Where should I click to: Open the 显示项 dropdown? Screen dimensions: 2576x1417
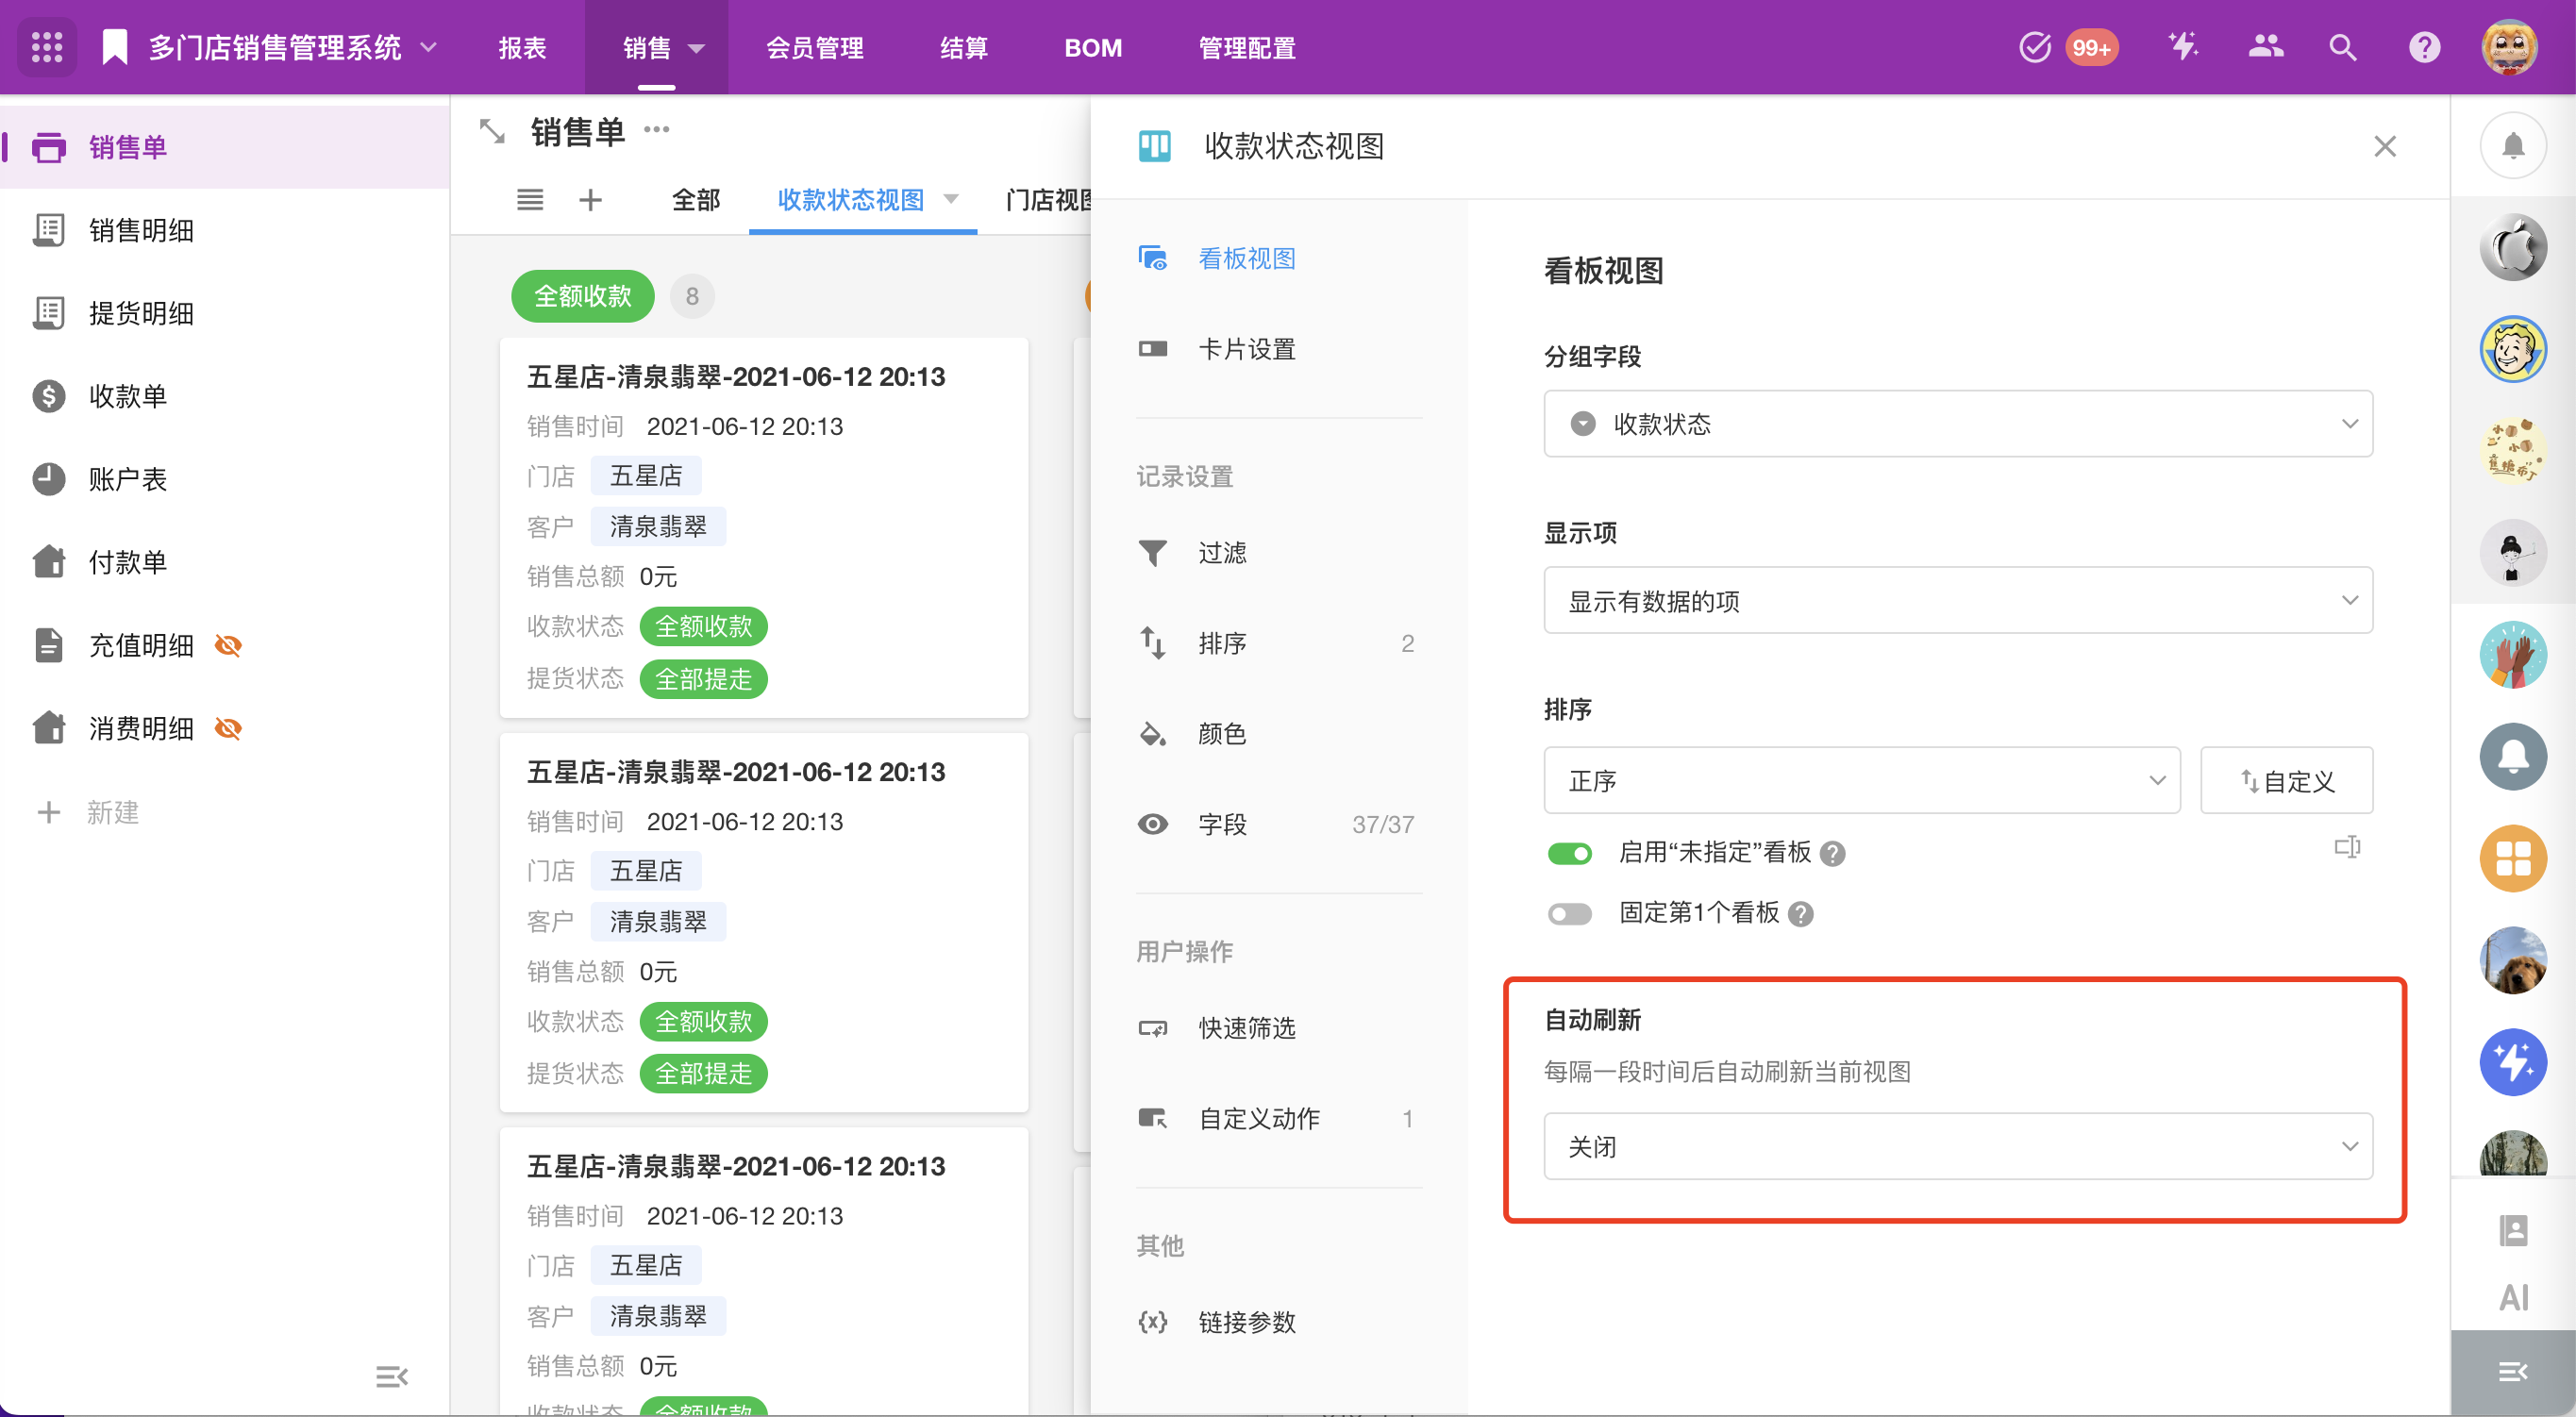pos(1958,601)
